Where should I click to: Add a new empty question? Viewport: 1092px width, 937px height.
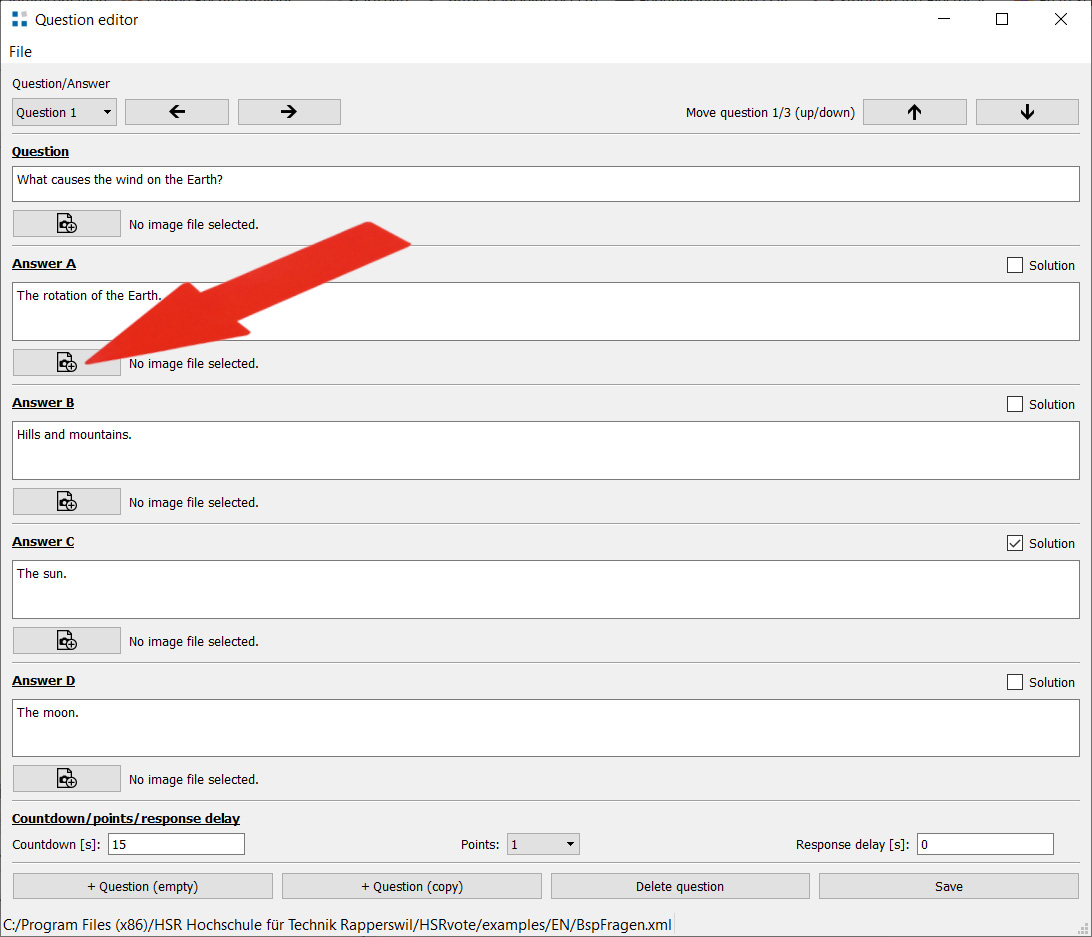[143, 886]
